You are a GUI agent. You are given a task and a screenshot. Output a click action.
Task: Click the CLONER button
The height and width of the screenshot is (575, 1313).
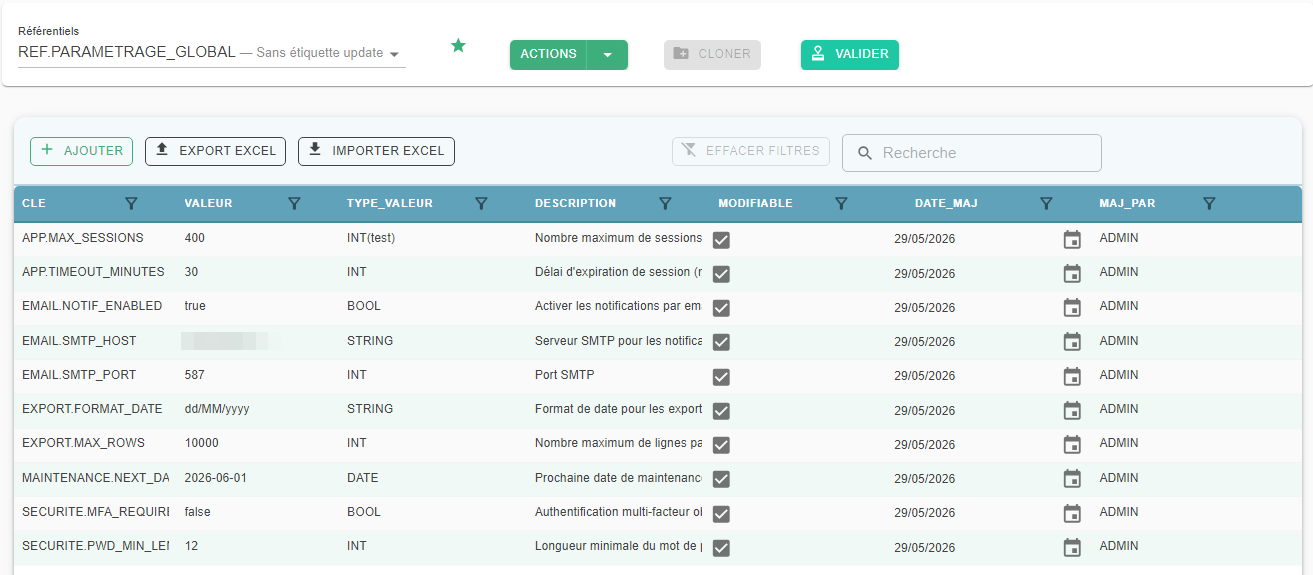tap(712, 55)
